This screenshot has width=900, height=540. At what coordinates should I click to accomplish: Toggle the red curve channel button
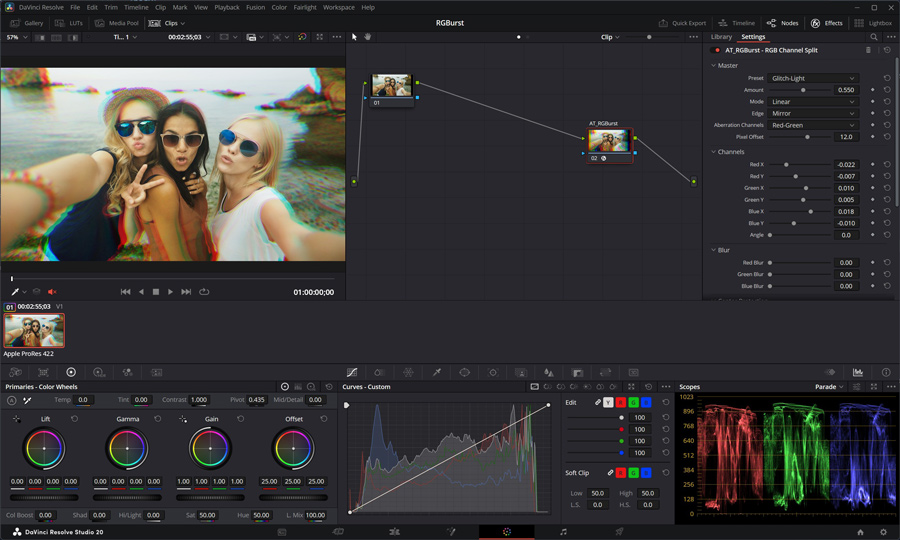[620, 403]
